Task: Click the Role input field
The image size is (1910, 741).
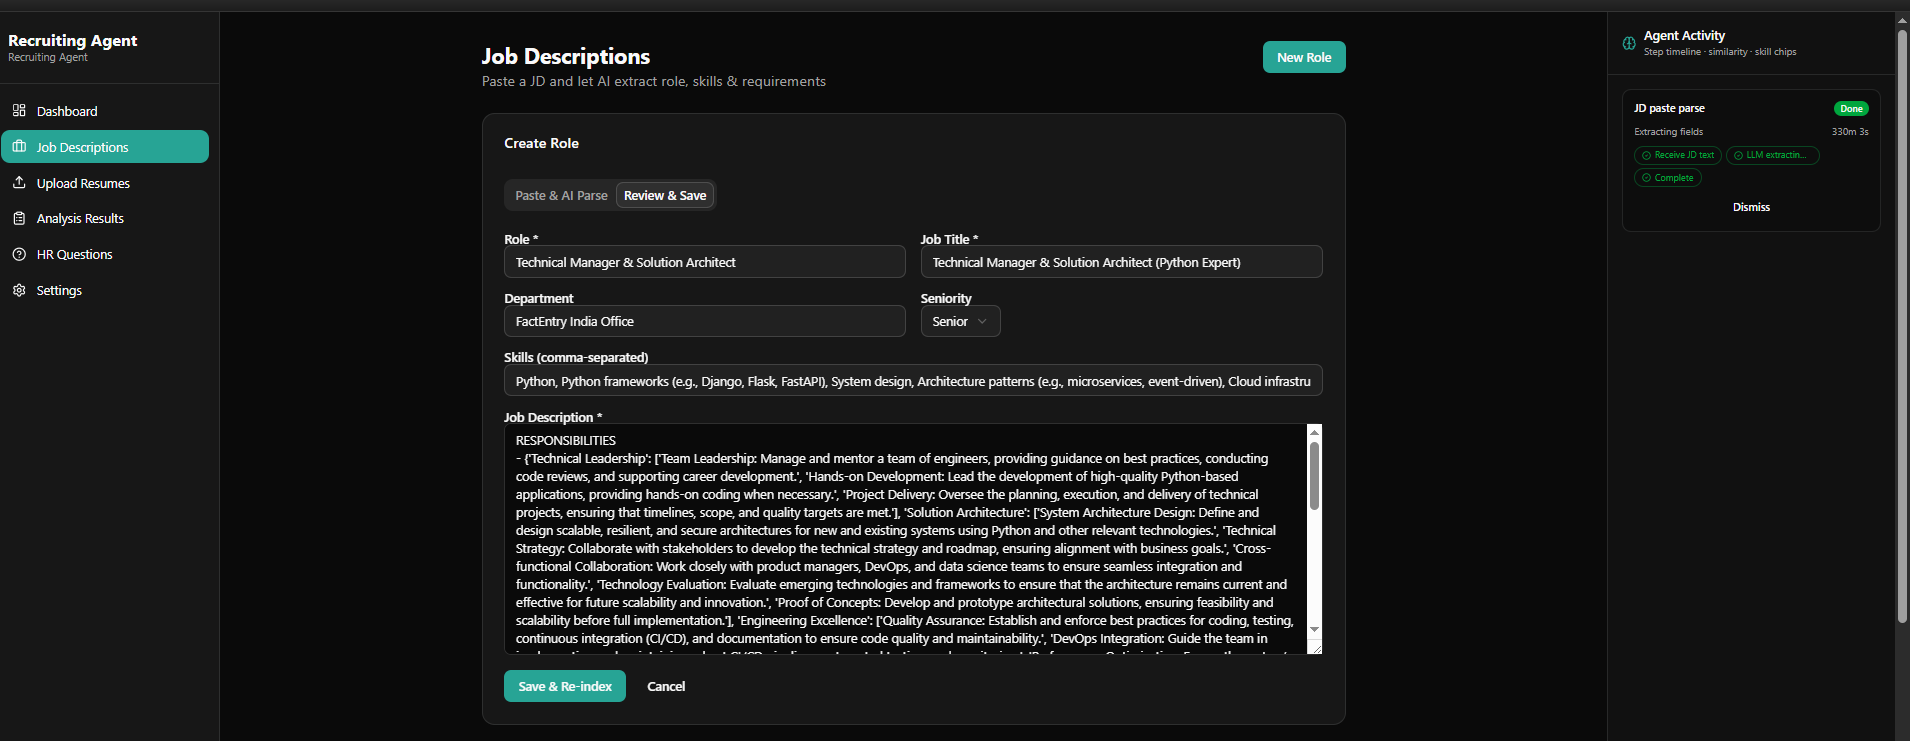Action: (x=705, y=262)
